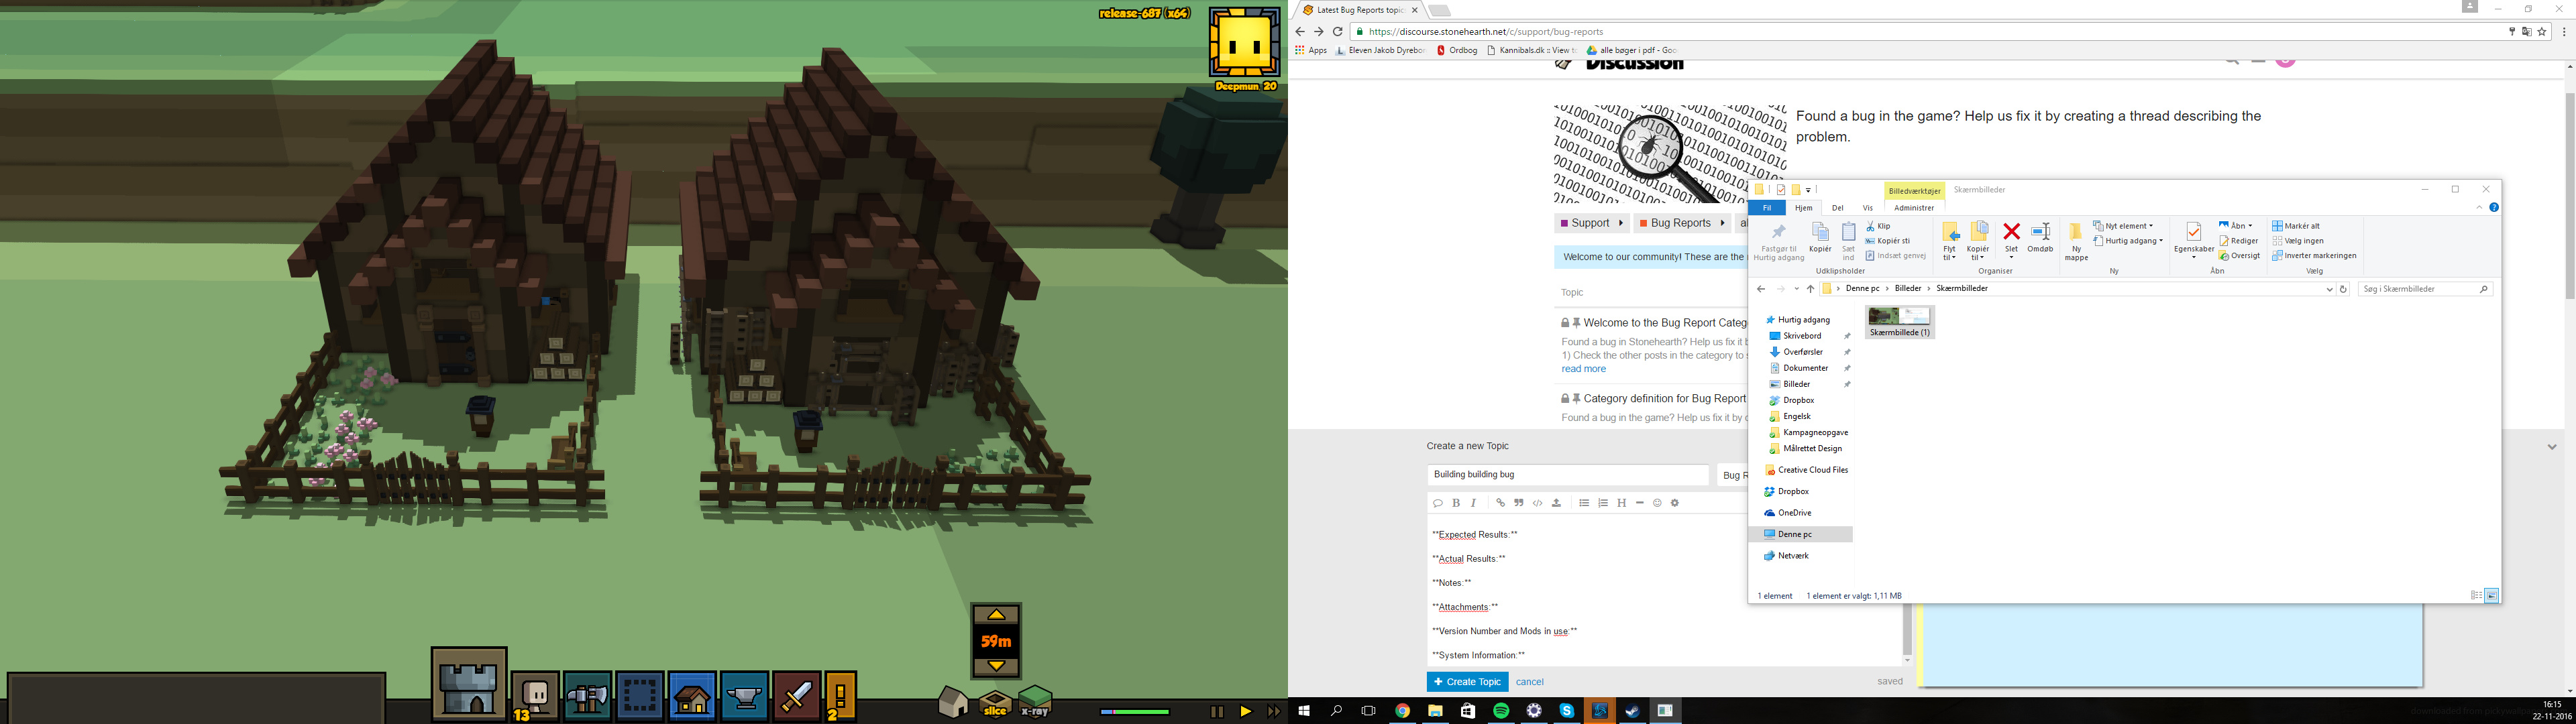Select Skærmbillede (1) thumbnail
The height and width of the screenshot is (724, 2576).
(1899, 322)
